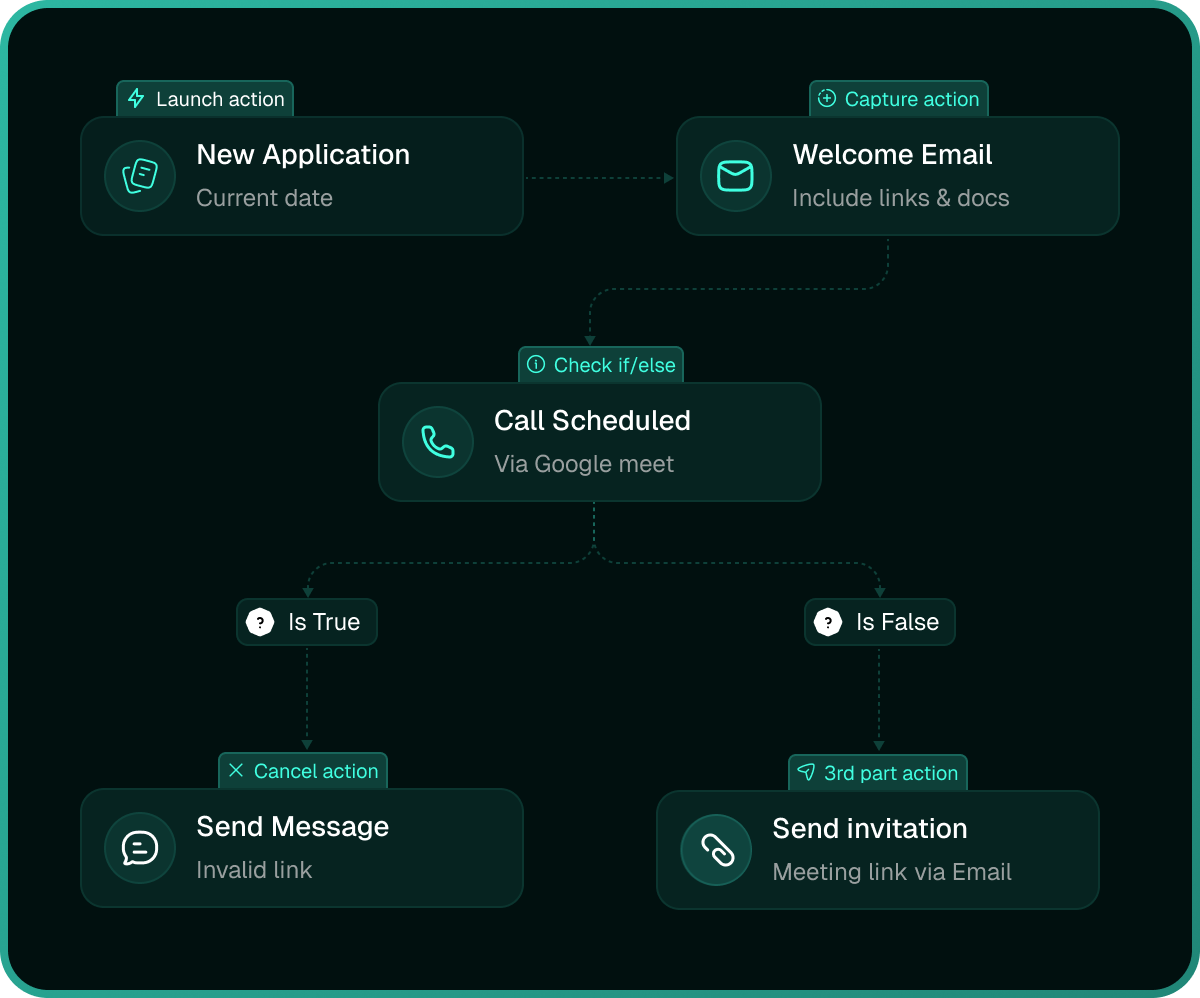Image resolution: width=1200 pixels, height=998 pixels.
Task: Click the lightning bolt icon on Launch action
Action: (137, 99)
